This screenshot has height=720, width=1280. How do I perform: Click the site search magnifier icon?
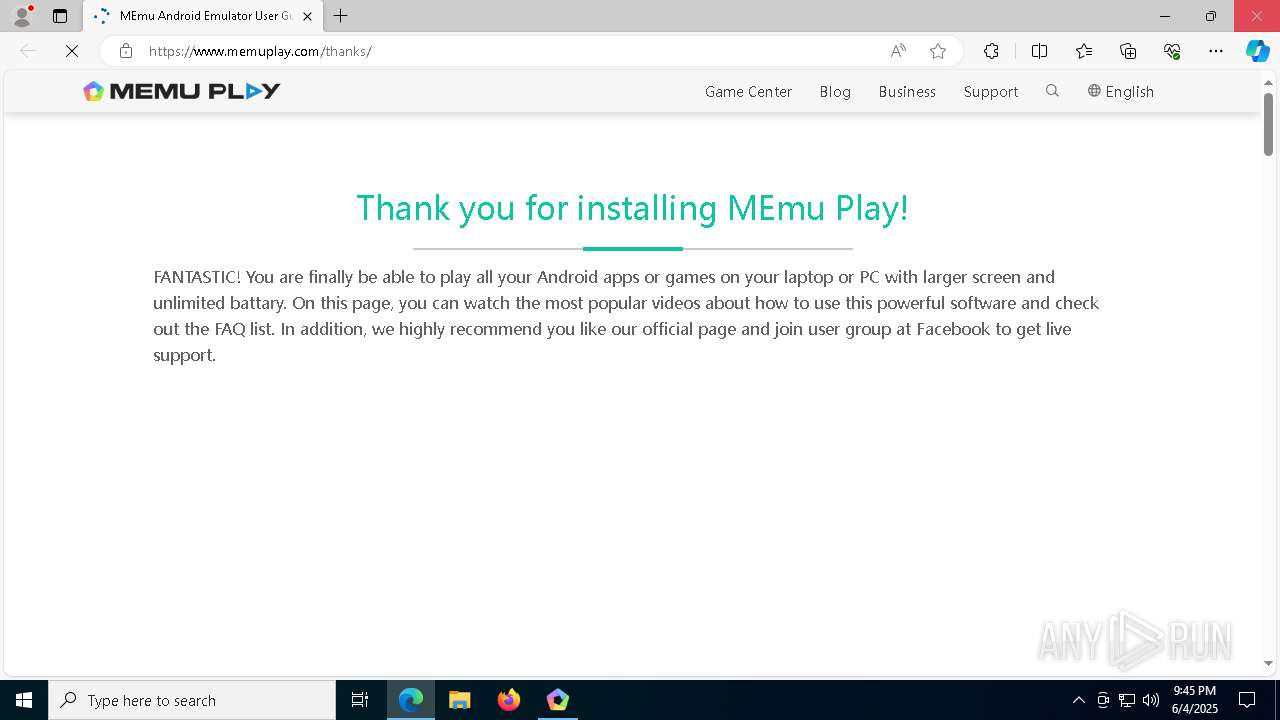tap(1052, 91)
